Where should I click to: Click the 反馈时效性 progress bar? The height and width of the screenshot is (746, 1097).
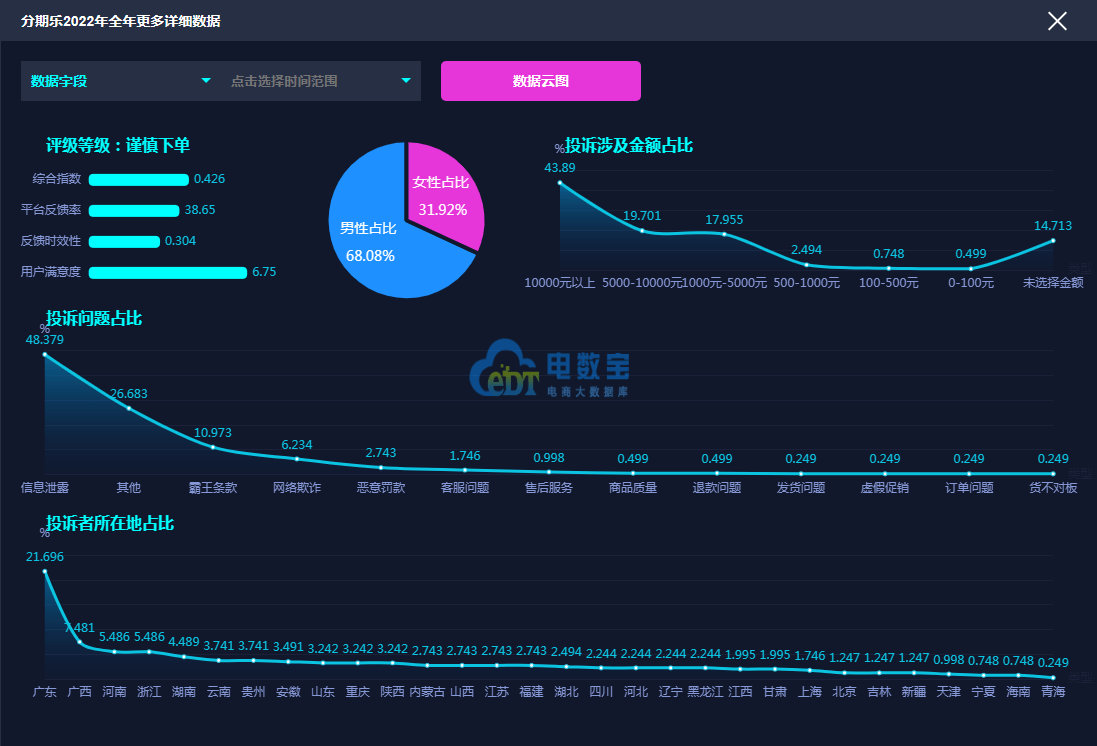coord(124,241)
